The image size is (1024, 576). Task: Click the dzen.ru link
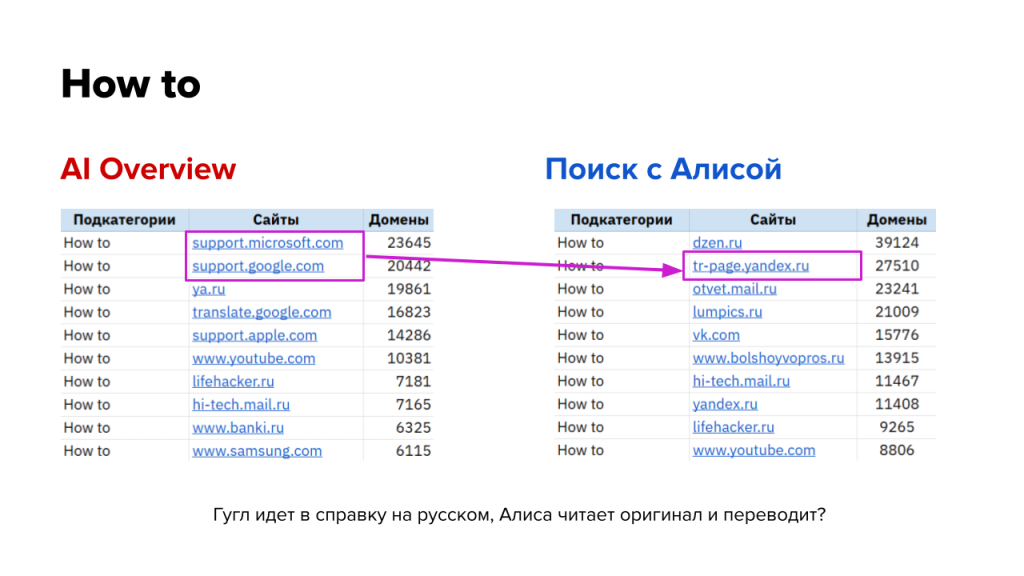pos(717,243)
